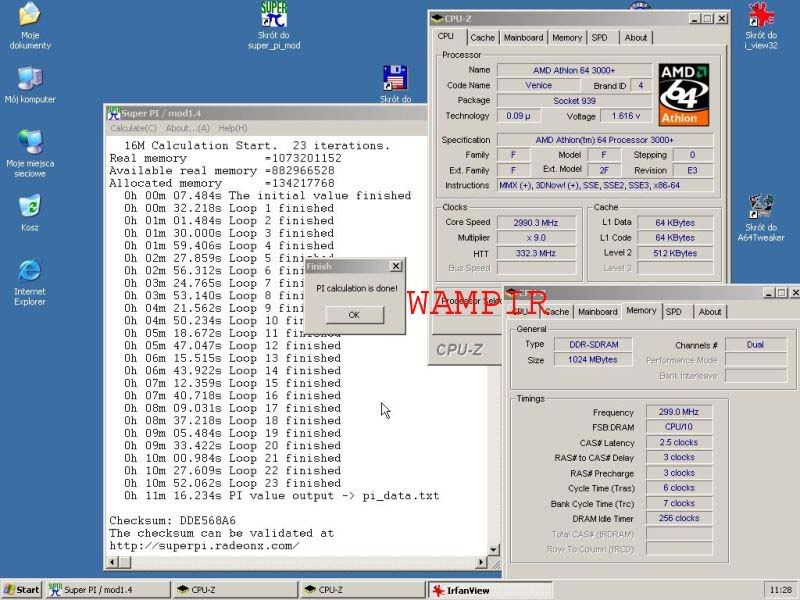Image resolution: width=800 pixels, height=600 pixels.
Task: Click Super PI vertical scrollbar down arrow
Action: click(x=493, y=550)
